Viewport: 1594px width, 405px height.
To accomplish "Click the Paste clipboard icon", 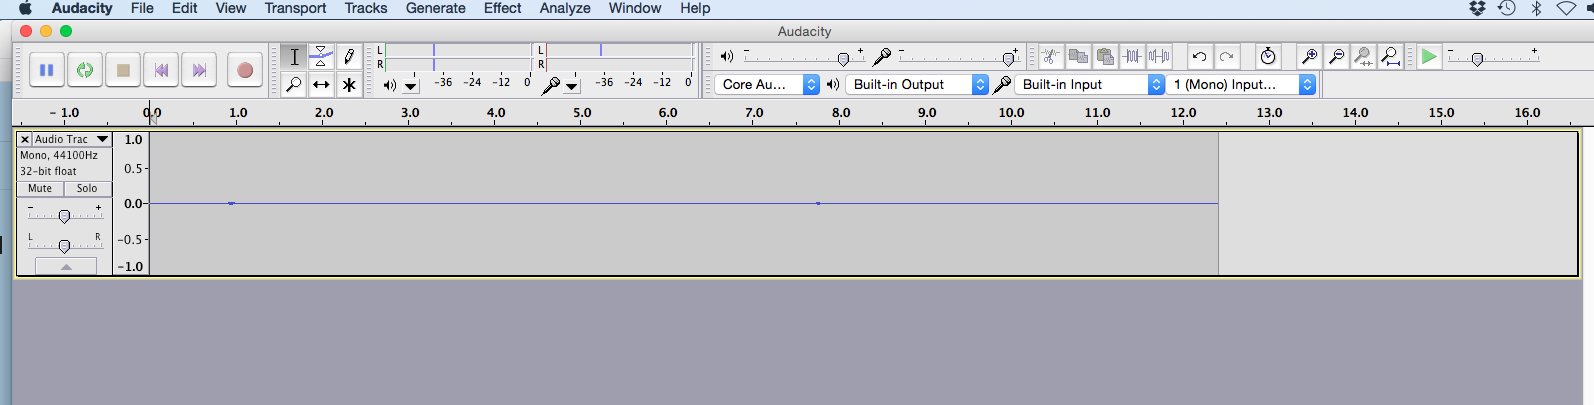I will point(1105,57).
